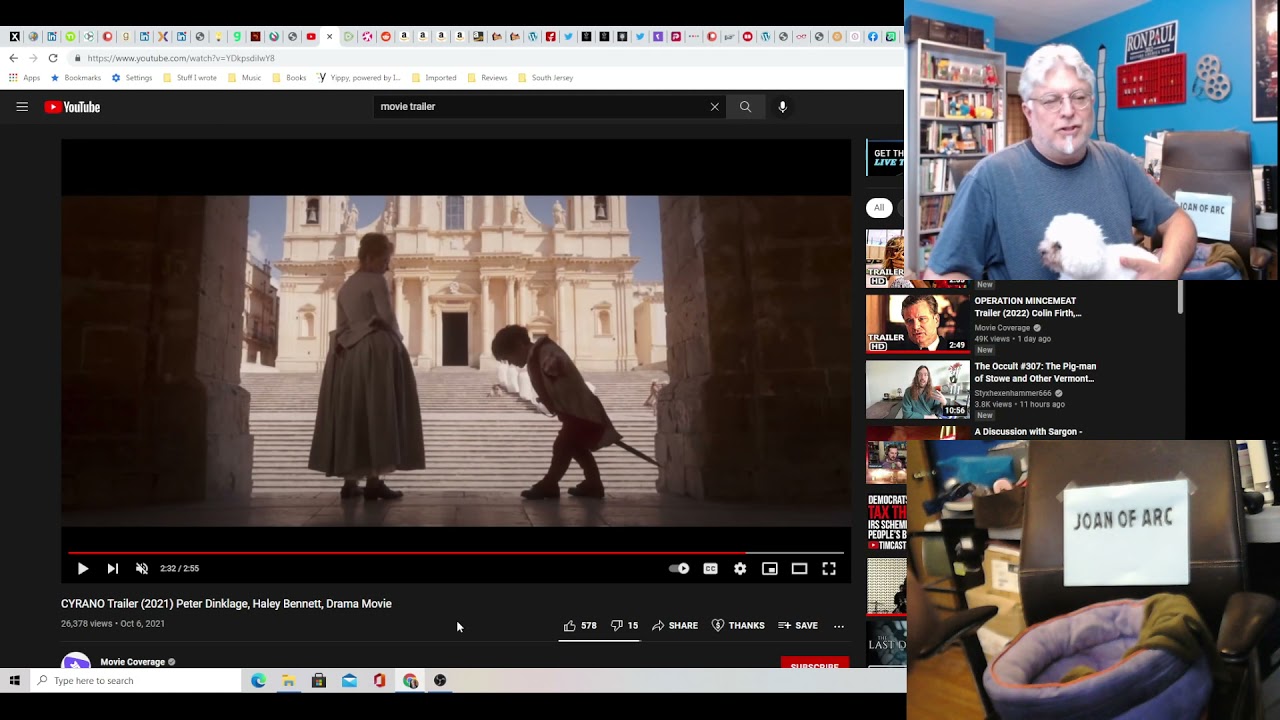Click the OPERATION MINCEMEAT video title

[1028, 307]
